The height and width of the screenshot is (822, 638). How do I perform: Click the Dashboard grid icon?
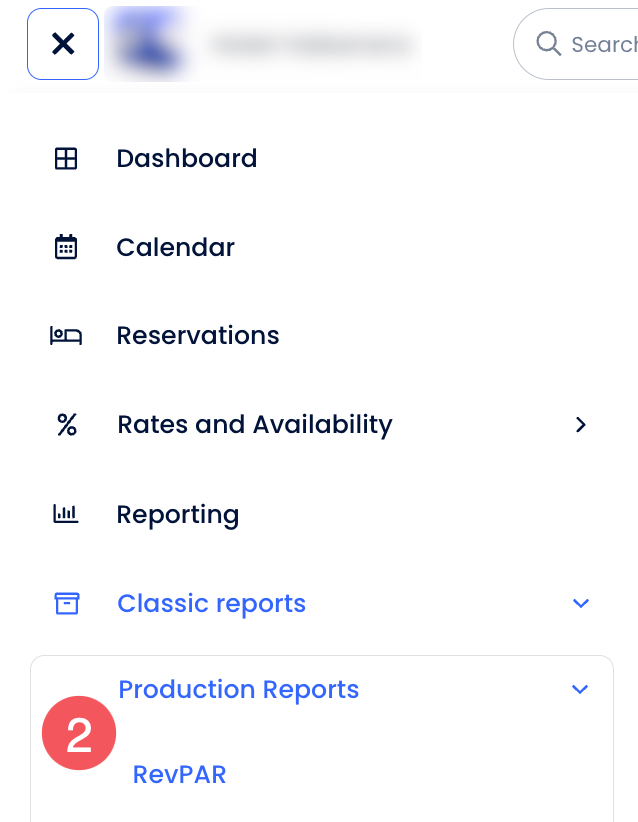click(x=66, y=158)
